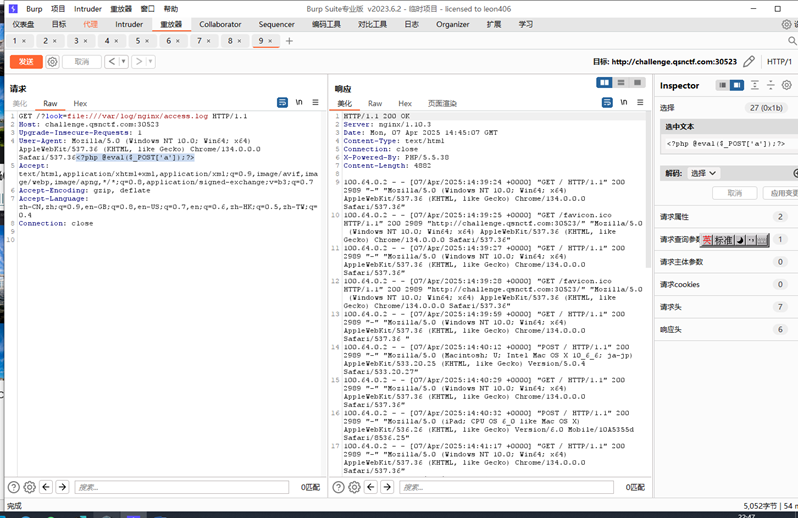Expand 请求cookies section
Screen dimensions: 798x518
pos(726,284)
